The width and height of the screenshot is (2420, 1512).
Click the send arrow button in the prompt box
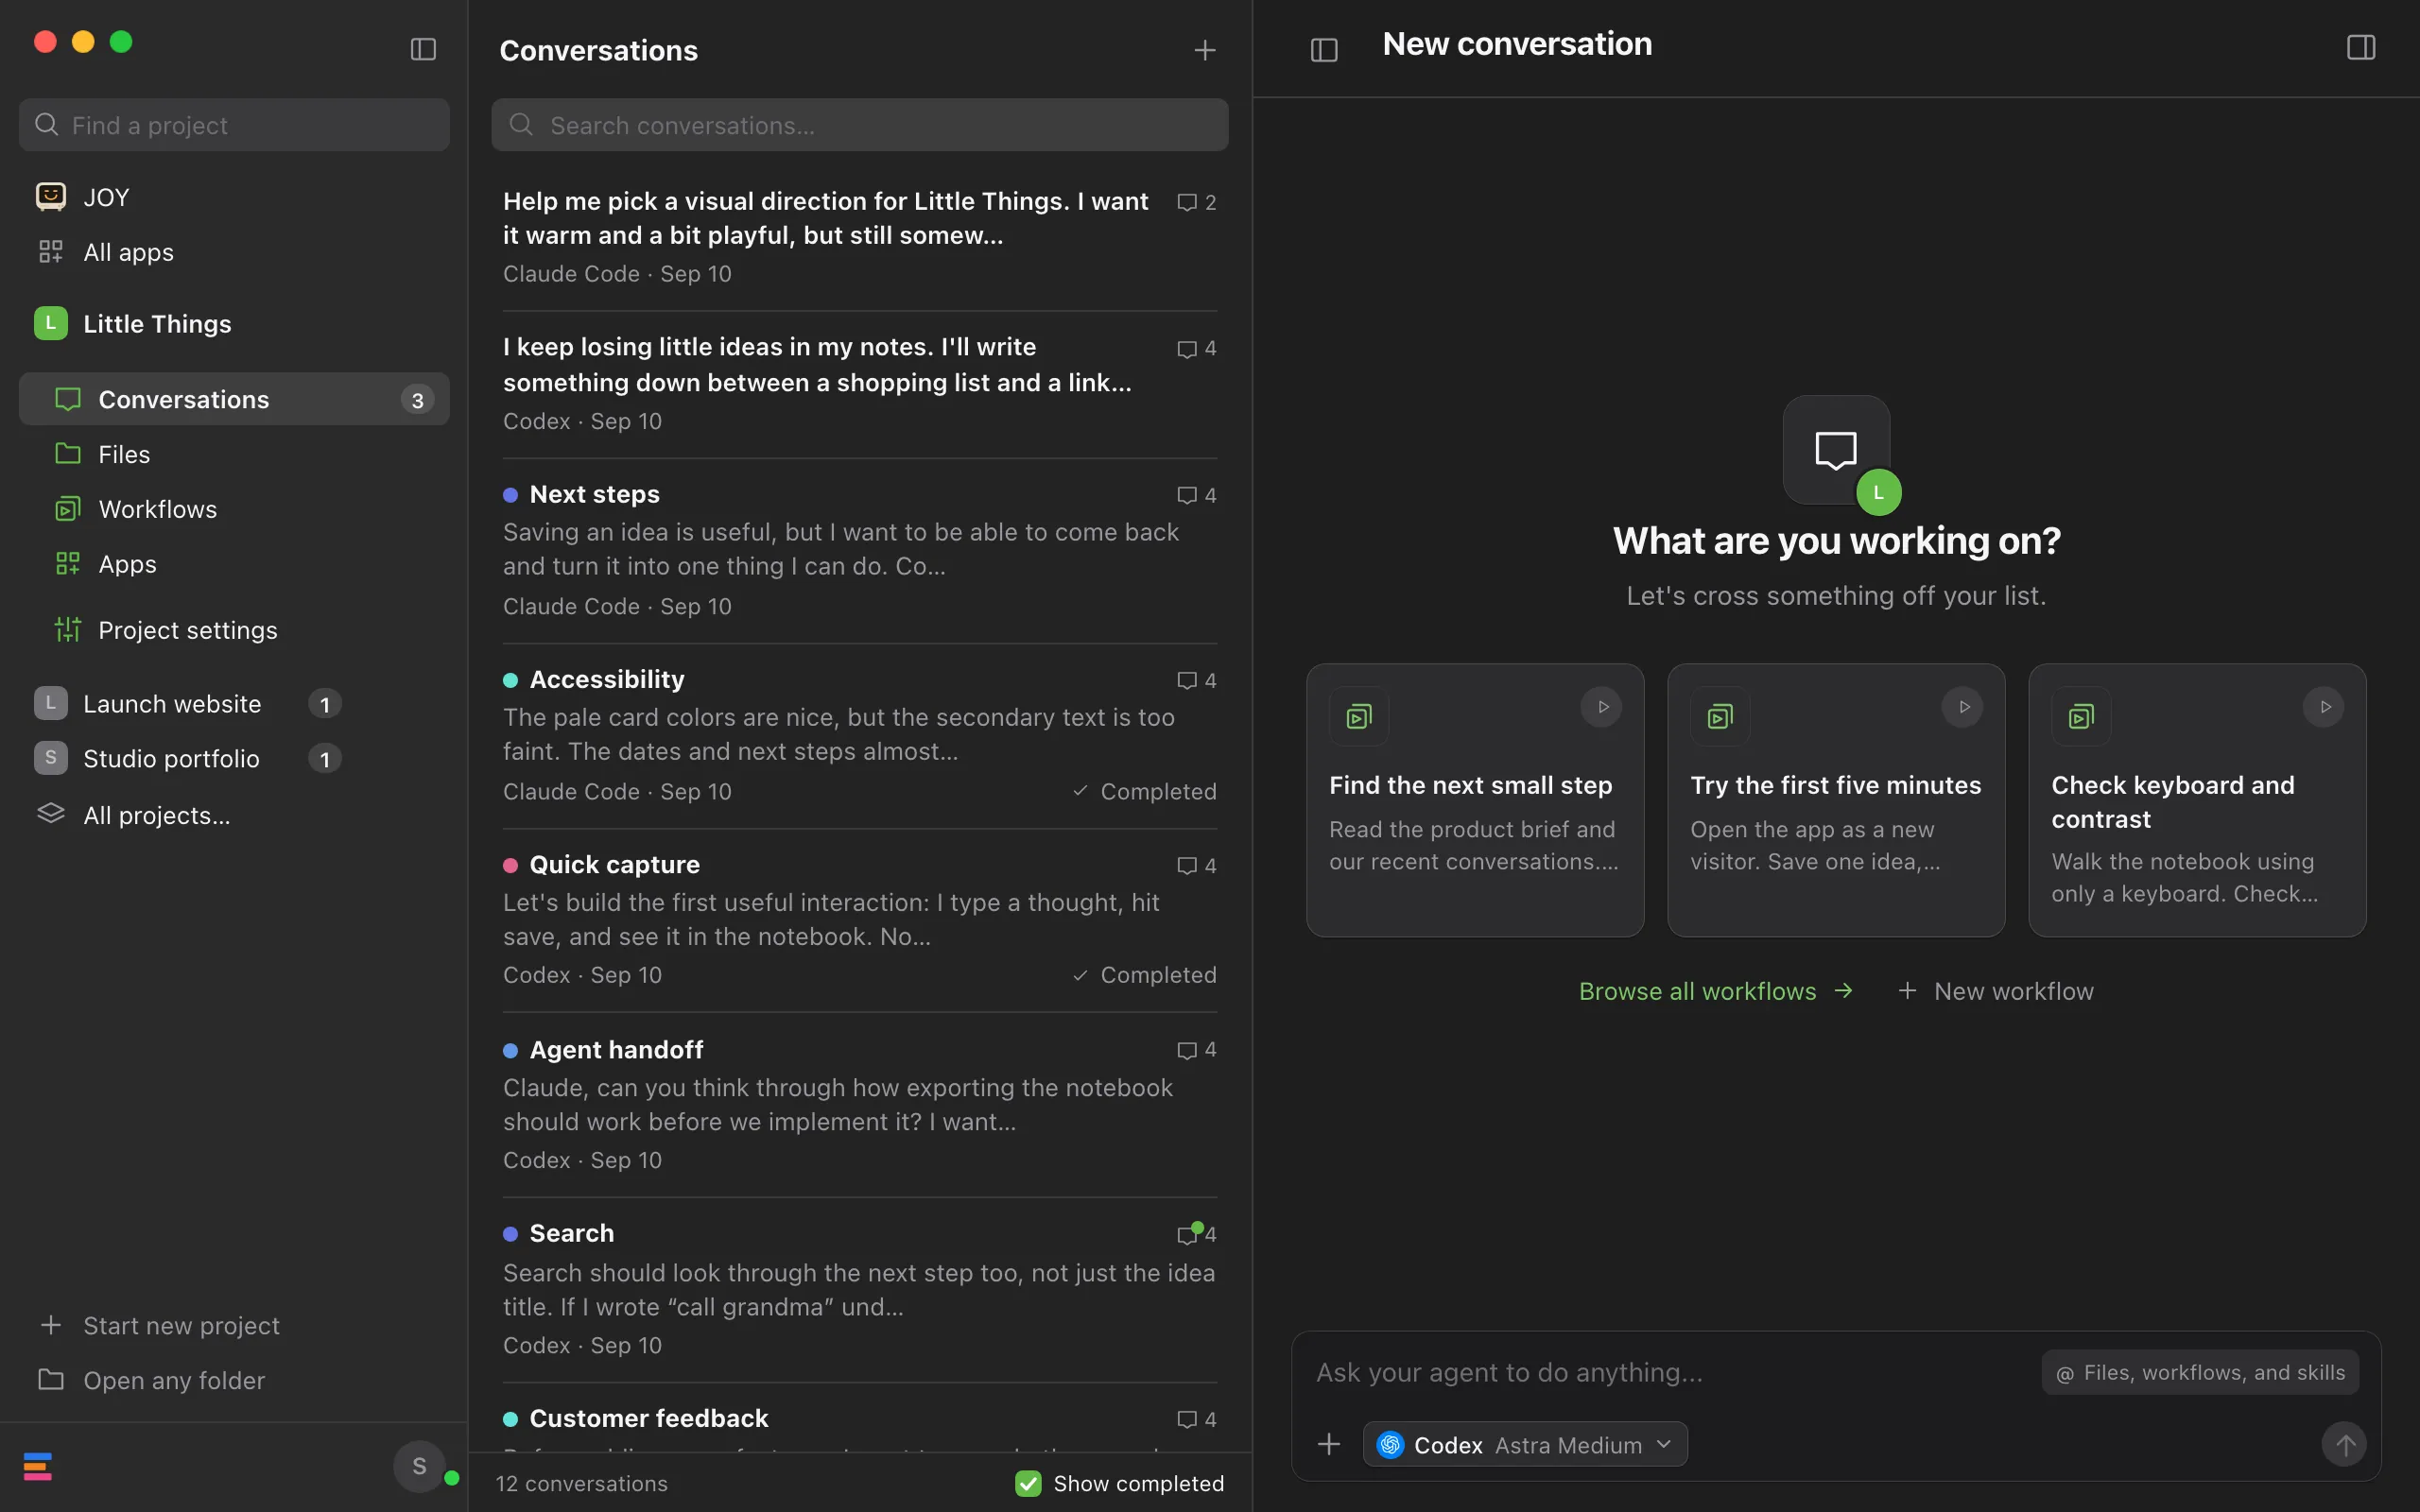pyautogui.click(x=2344, y=1444)
